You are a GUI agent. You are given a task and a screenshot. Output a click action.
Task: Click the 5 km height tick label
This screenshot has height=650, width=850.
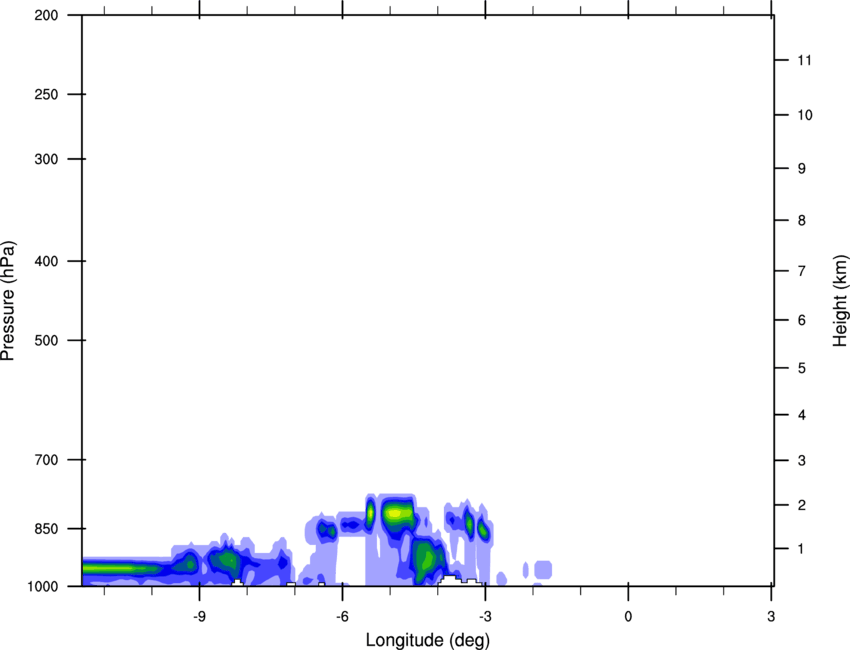coord(800,369)
